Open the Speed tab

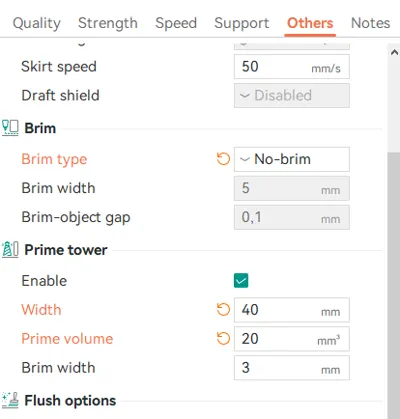pyautogui.click(x=176, y=23)
